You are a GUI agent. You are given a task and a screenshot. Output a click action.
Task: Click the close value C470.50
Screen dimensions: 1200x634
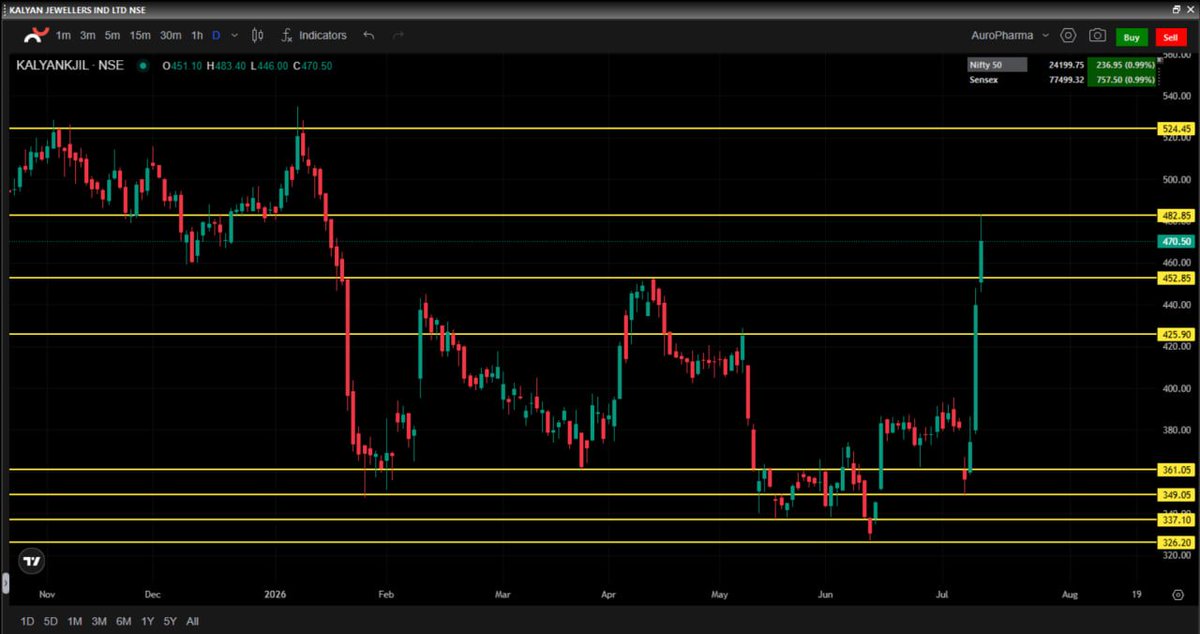point(313,66)
